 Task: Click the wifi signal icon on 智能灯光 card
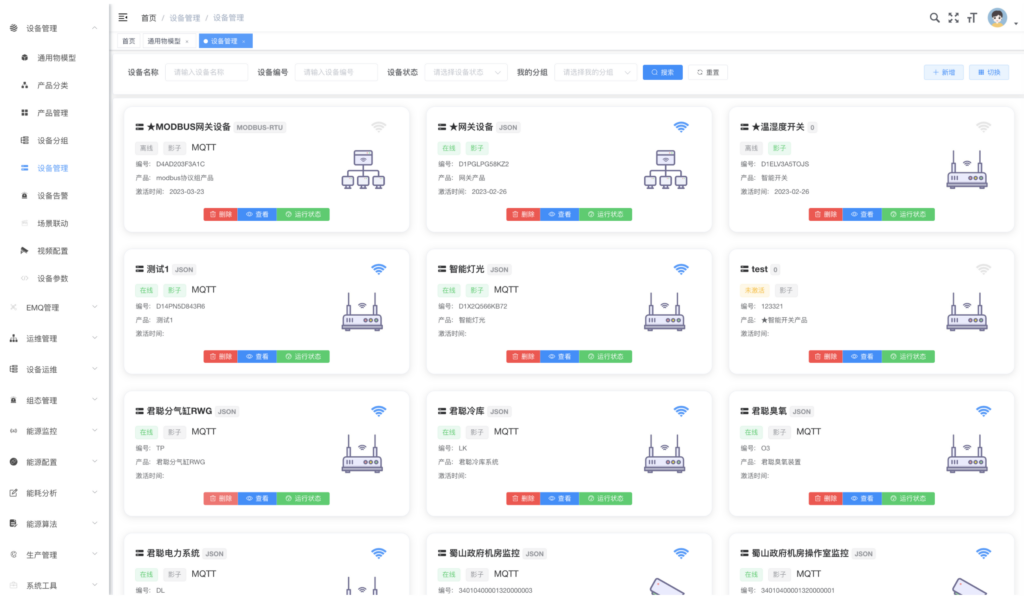pyautogui.click(x=681, y=269)
